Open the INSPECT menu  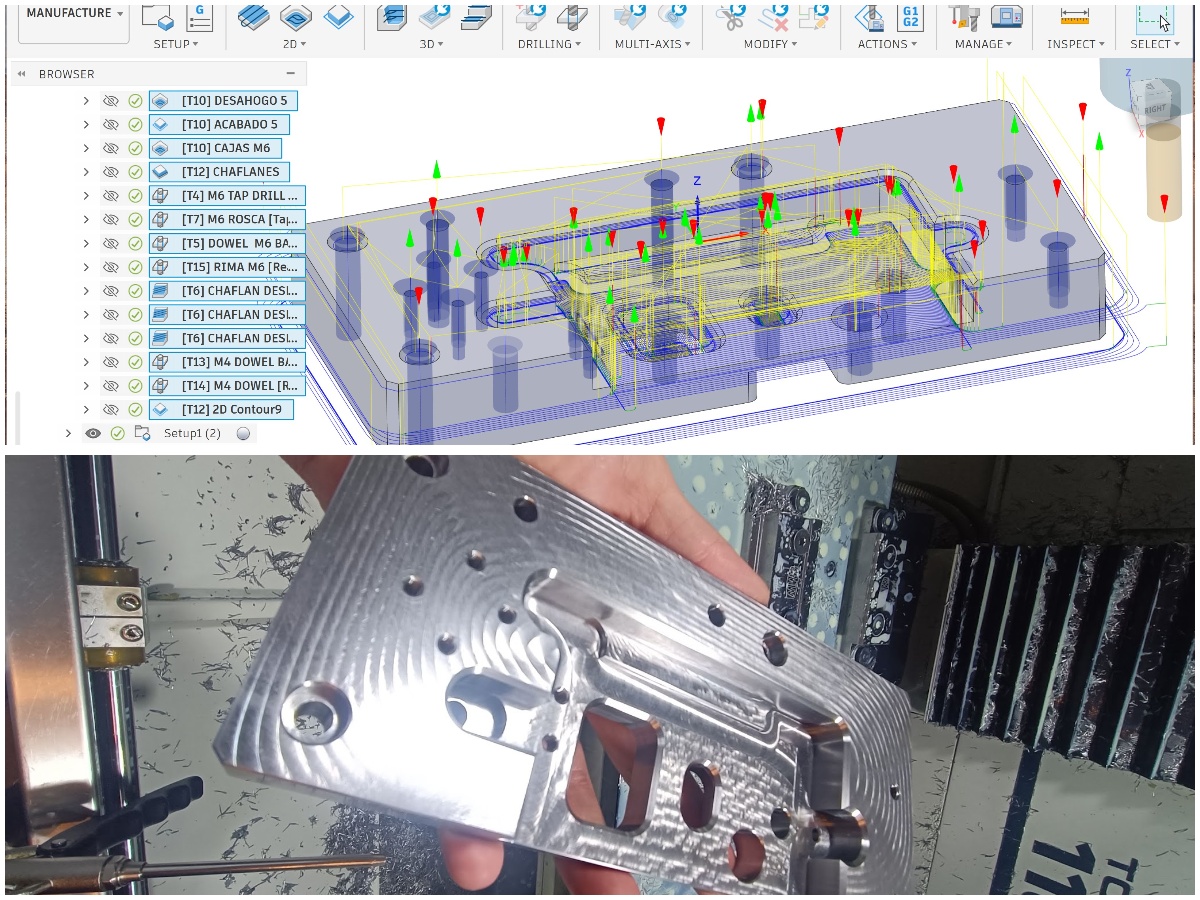(1076, 44)
